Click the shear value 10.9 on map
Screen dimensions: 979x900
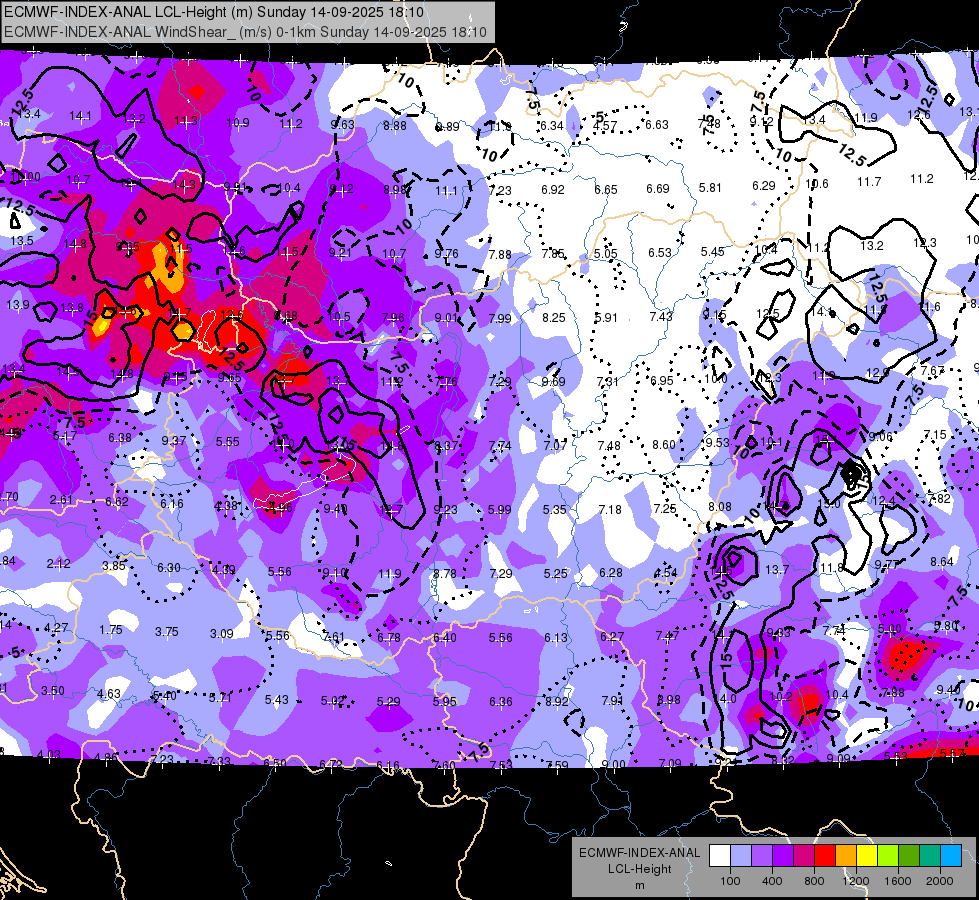[238, 123]
